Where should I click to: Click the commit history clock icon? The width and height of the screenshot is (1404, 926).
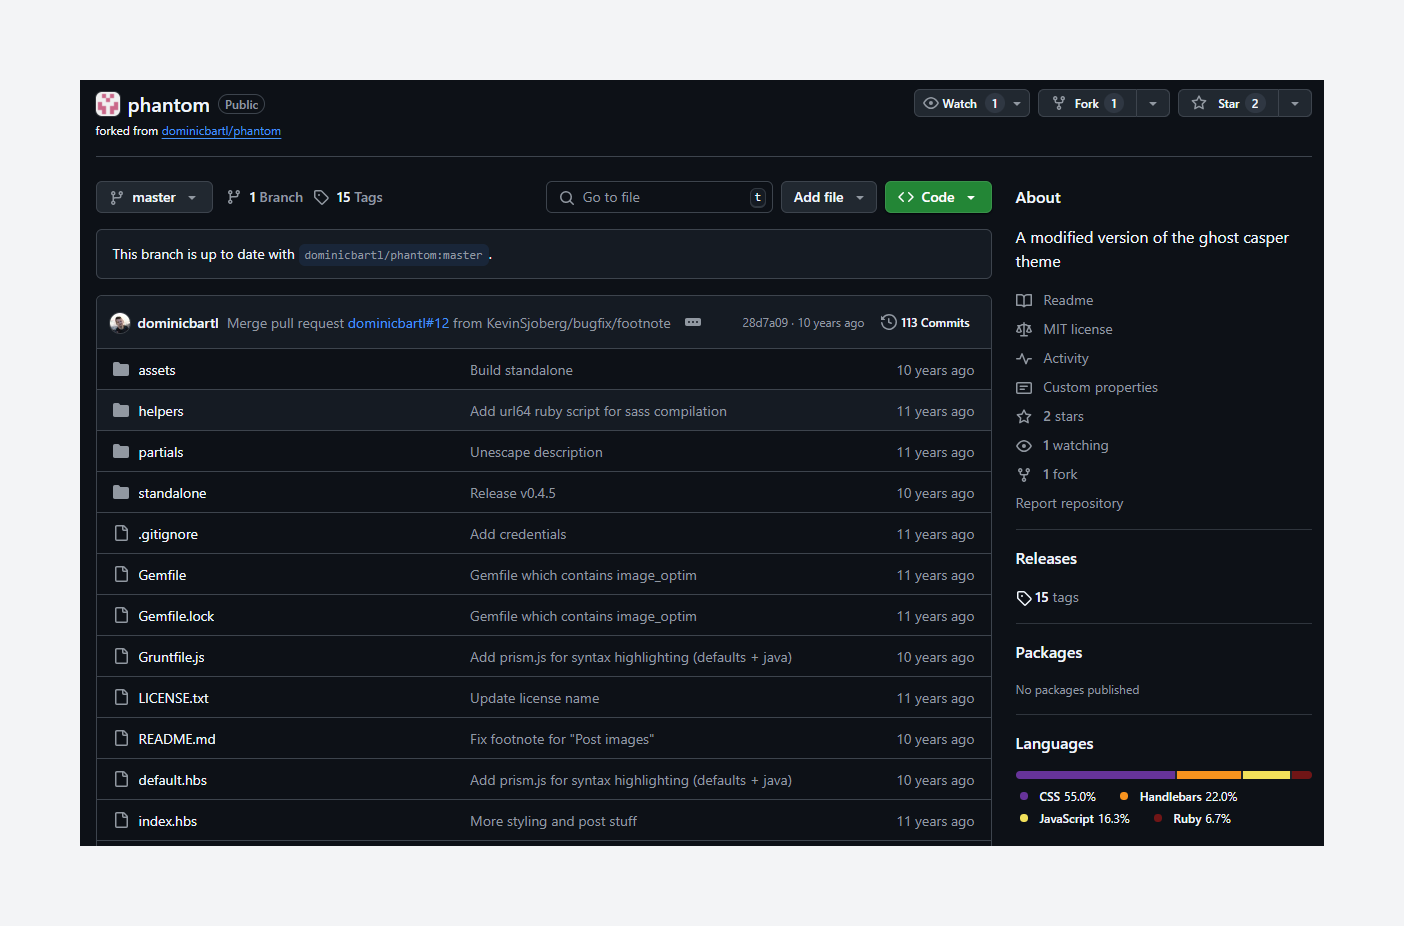tap(888, 322)
